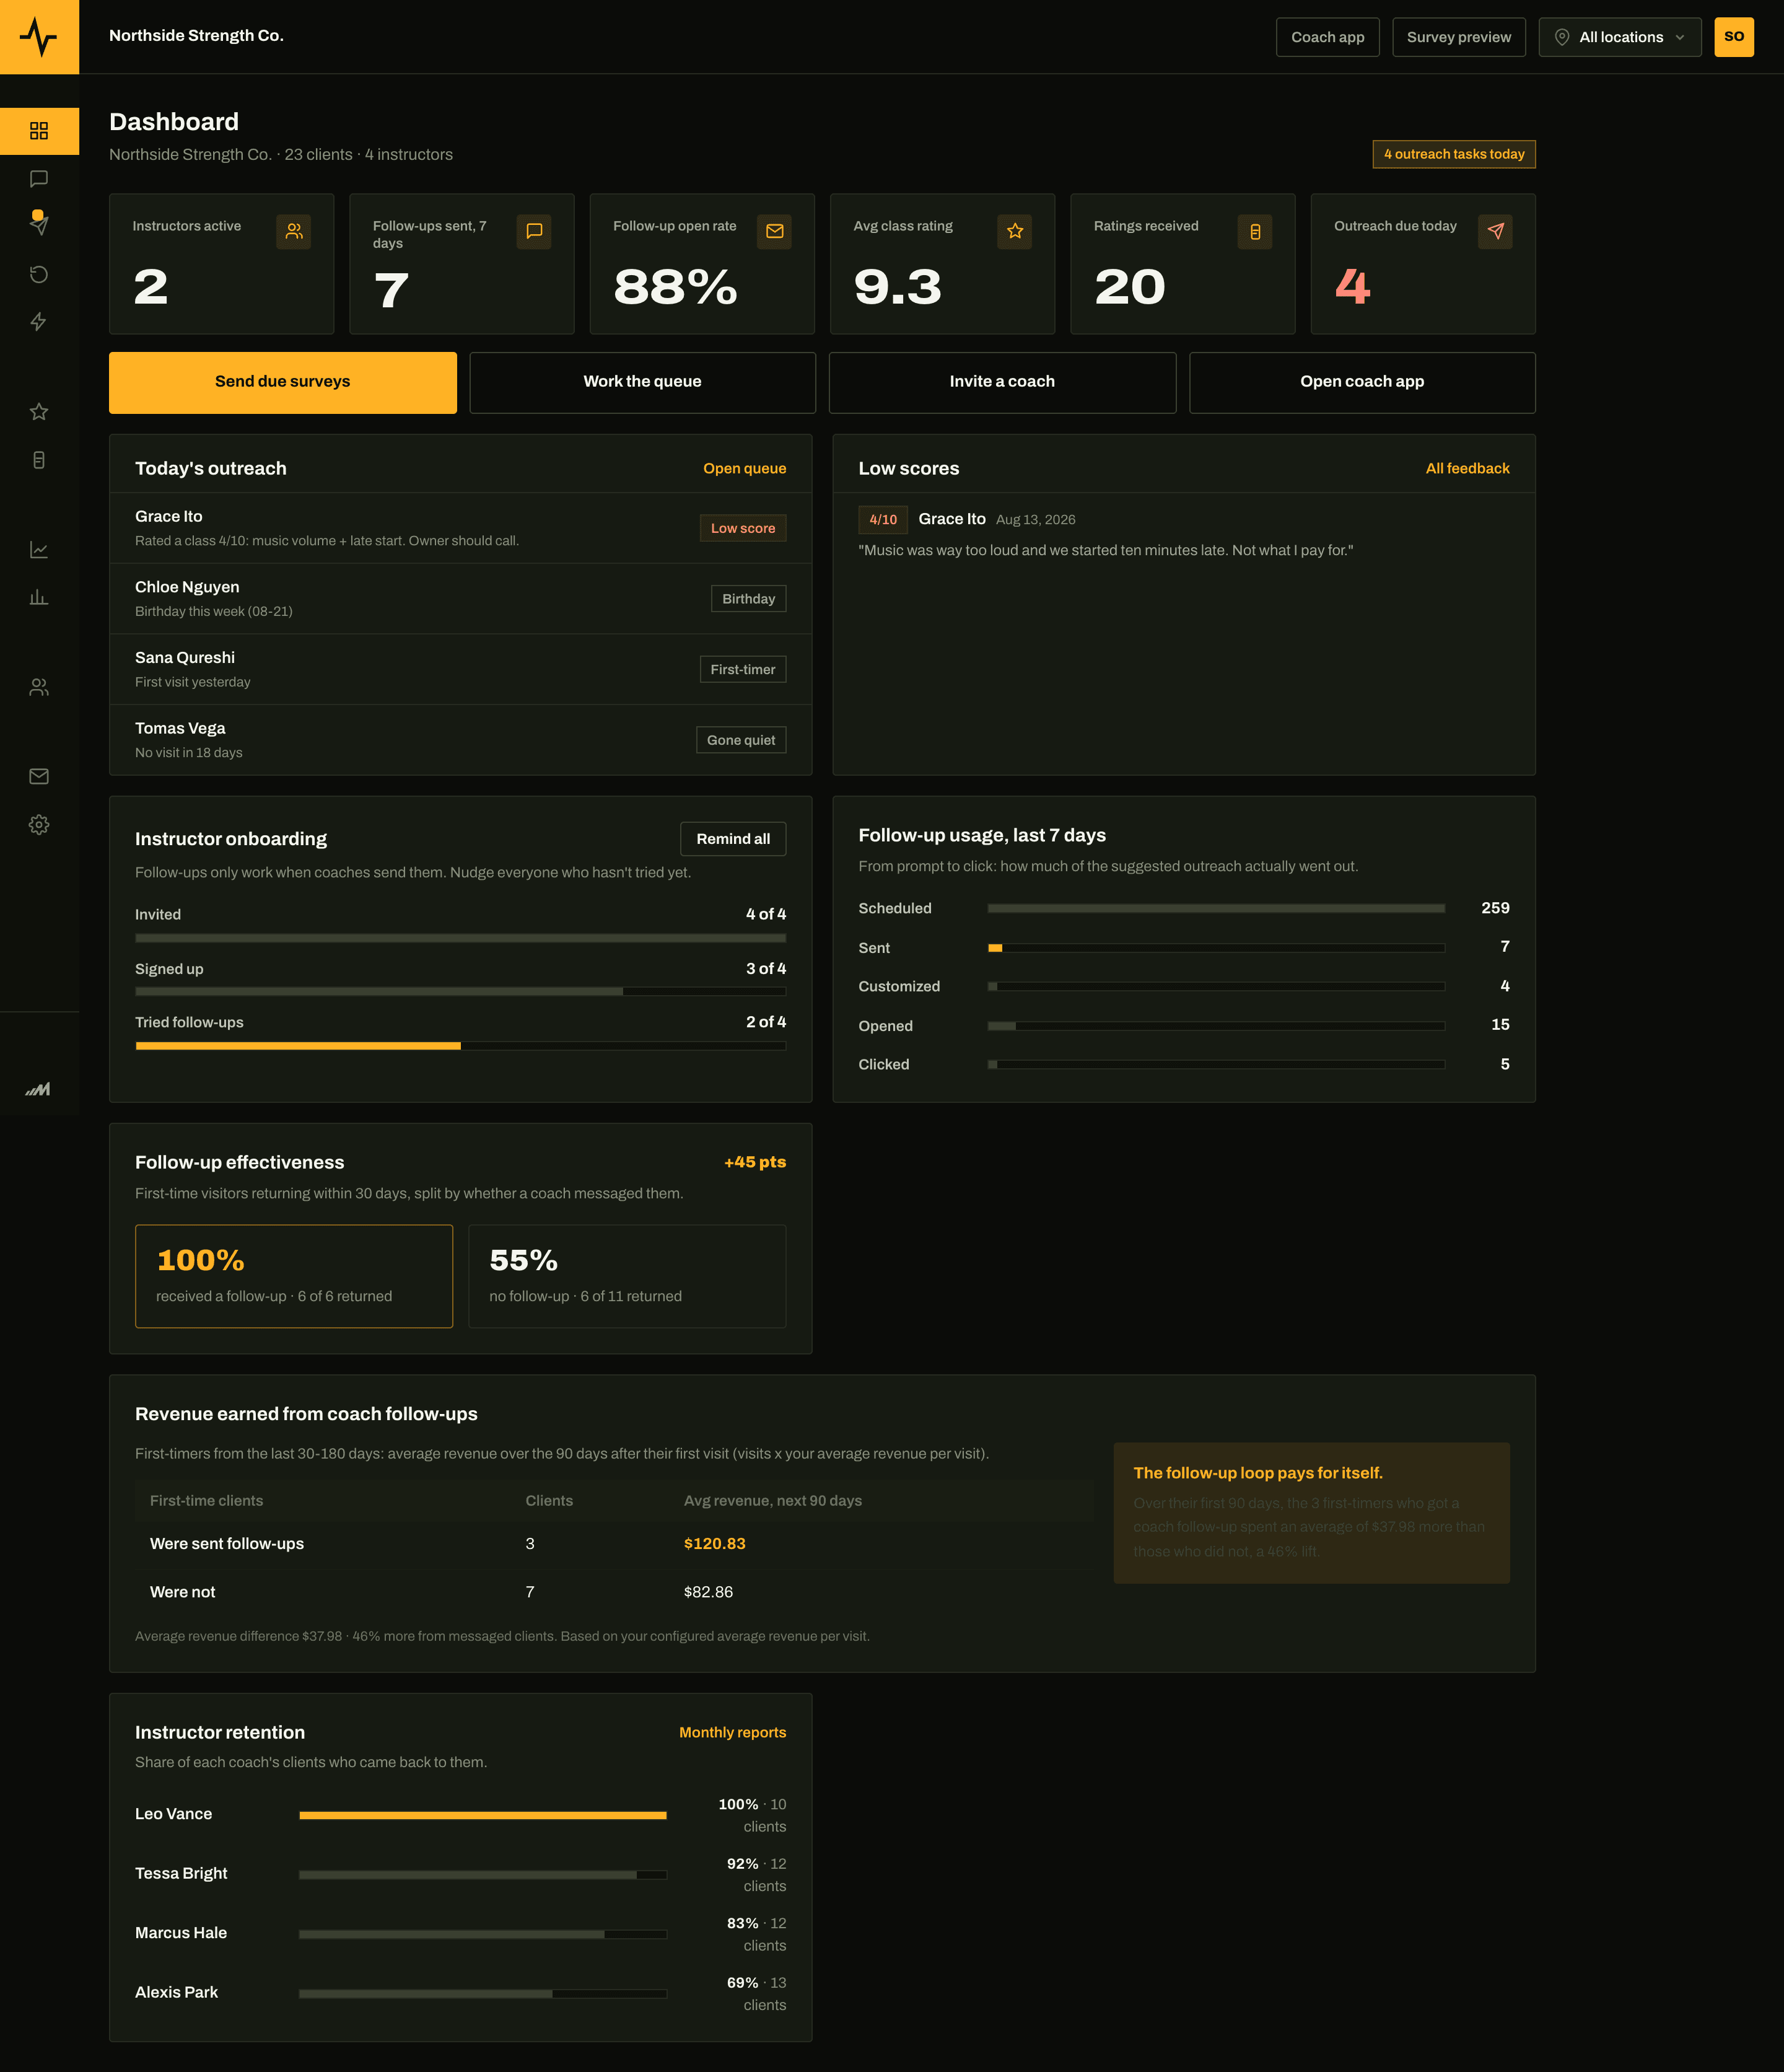This screenshot has width=1784, height=2072.
Task: Click the Invite a coach button
Action: [x=1002, y=382]
